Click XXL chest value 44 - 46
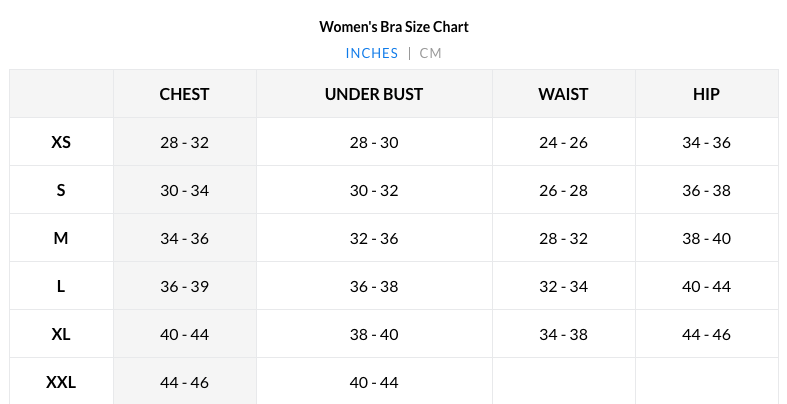The image size is (787, 404). pos(185,382)
